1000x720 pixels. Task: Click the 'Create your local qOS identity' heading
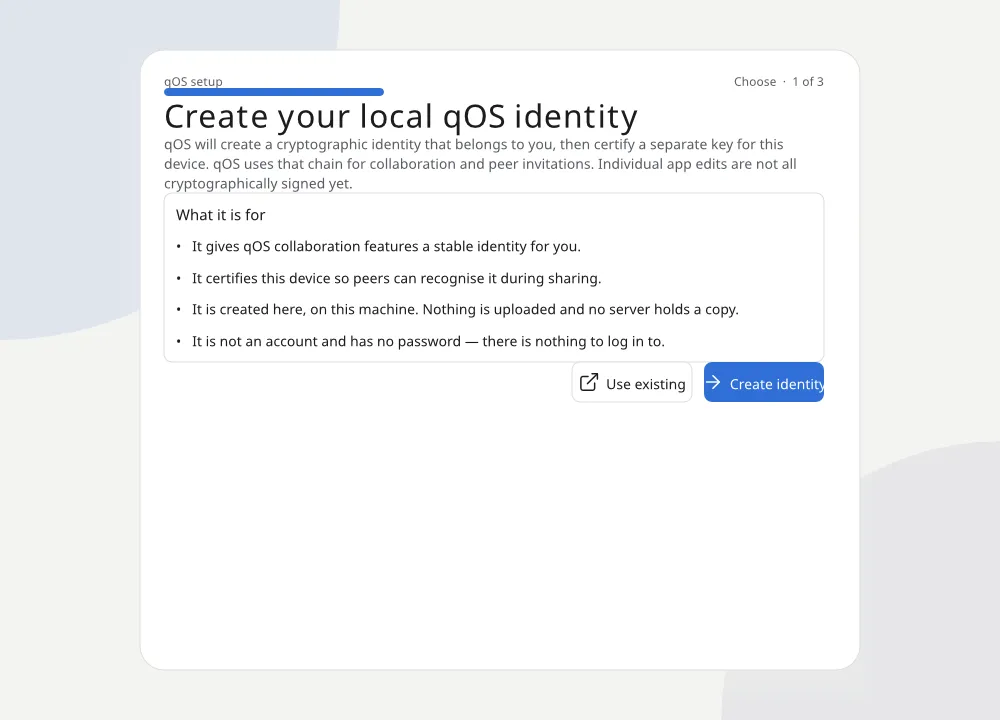tap(401, 116)
